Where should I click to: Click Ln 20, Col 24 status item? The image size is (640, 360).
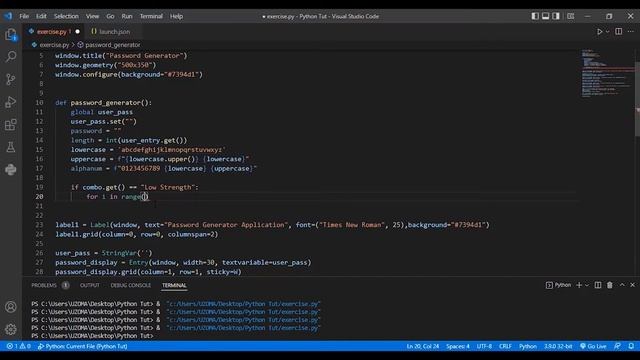422,346
